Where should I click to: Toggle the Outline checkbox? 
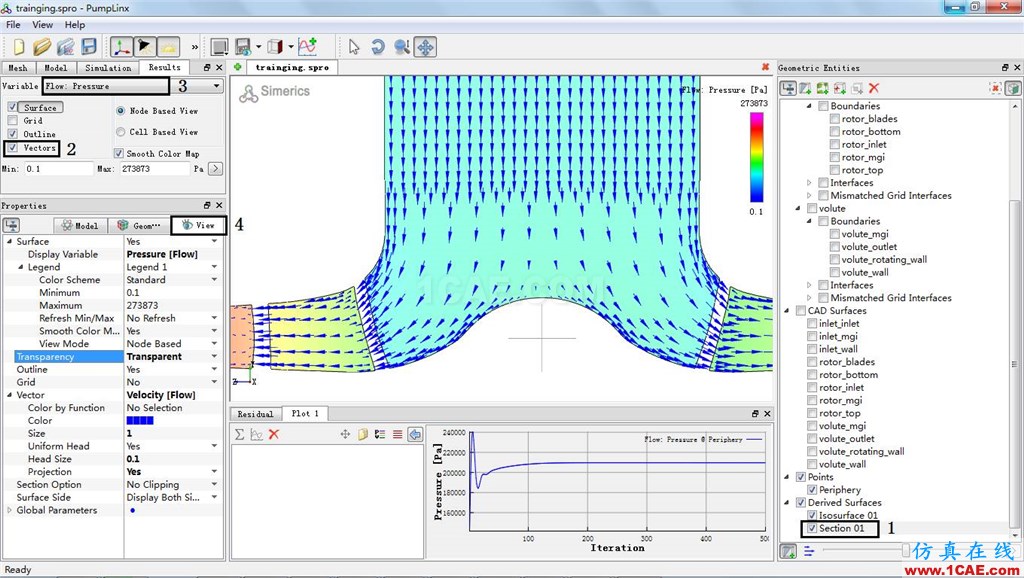click(x=12, y=134)
